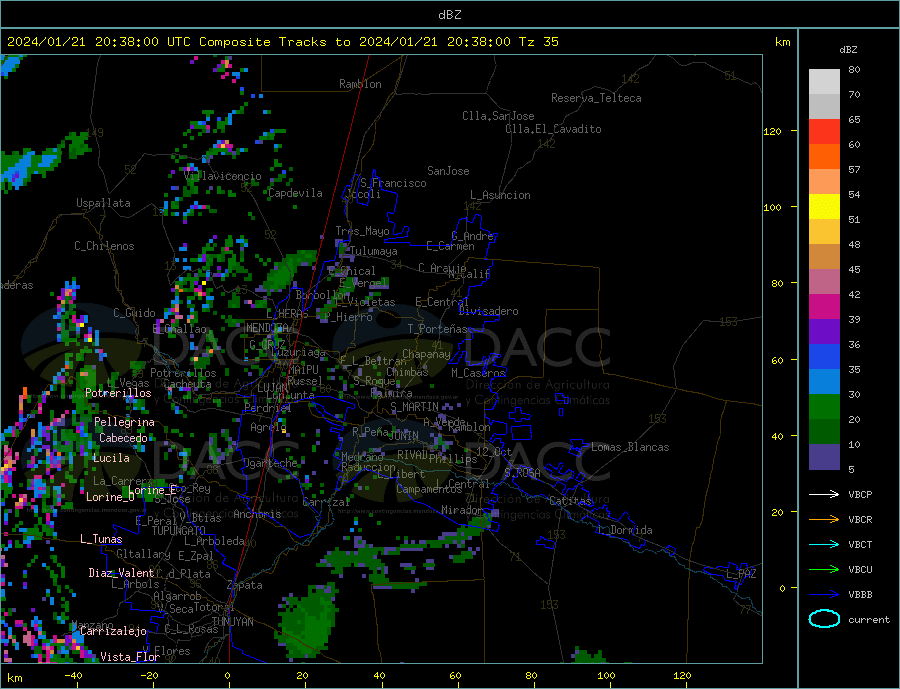Select the 80 dBZ light gray swatch
900x689 pixels.
pos(824,82)
